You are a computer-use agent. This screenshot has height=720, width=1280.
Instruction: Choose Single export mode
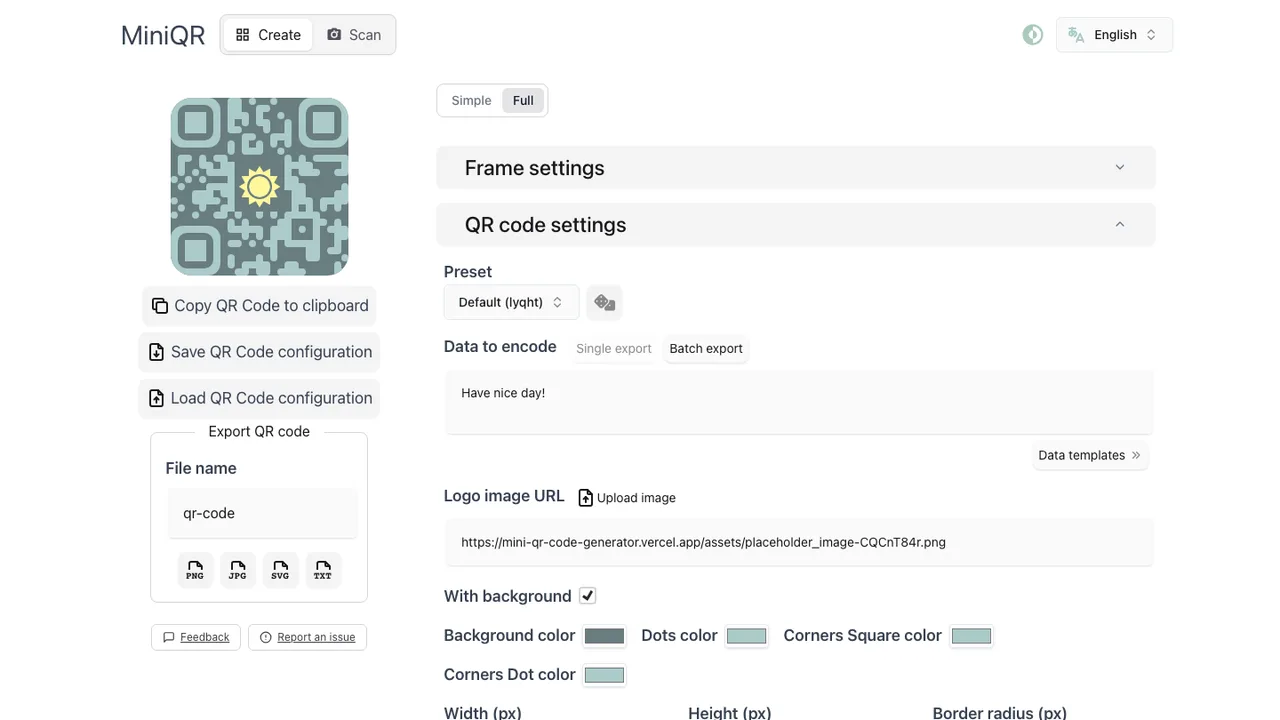coord(614,348)
